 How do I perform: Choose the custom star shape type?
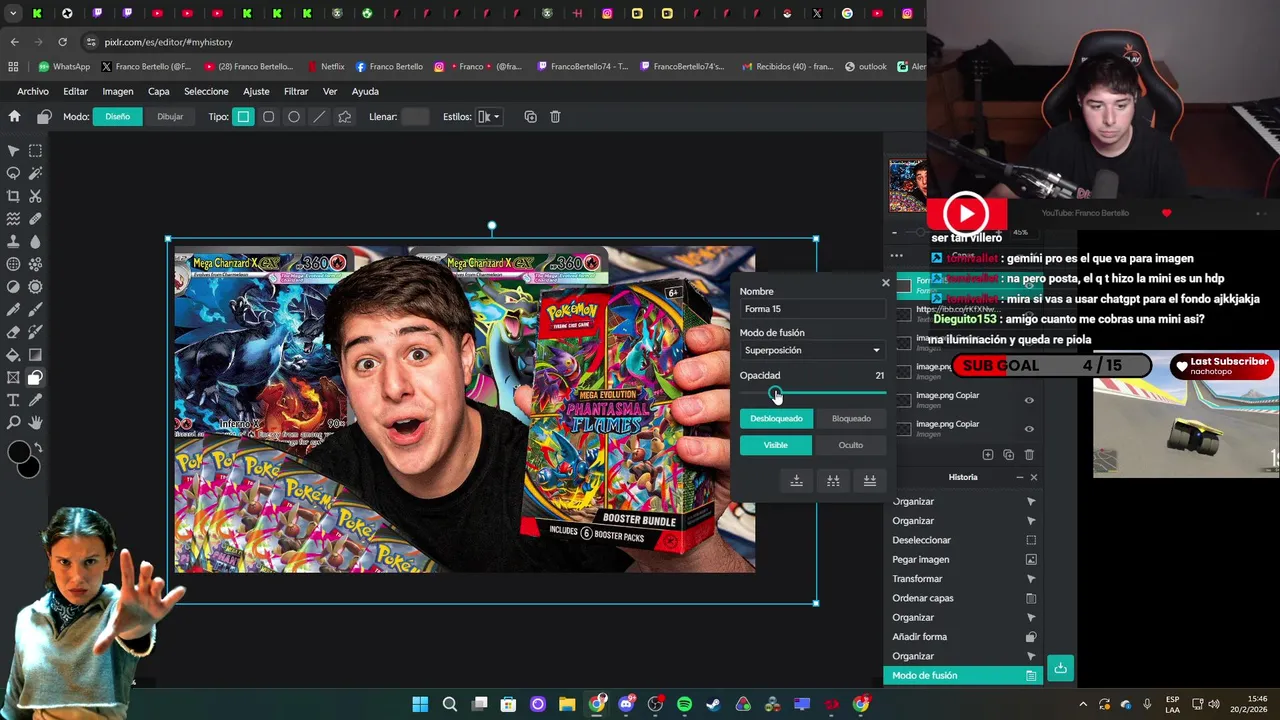(x=345, y=116)
